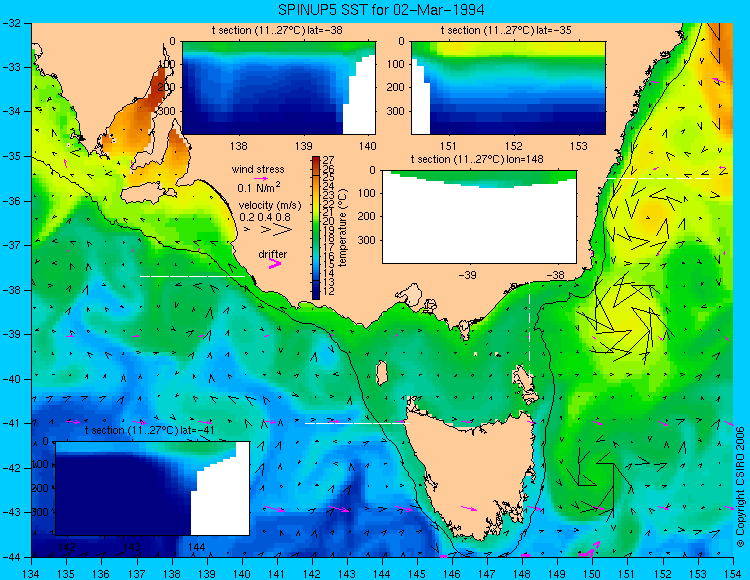Viewport: 750px width, 580px height.
Task: Click longitude axis label 135
Action: (x=66, y=574)
